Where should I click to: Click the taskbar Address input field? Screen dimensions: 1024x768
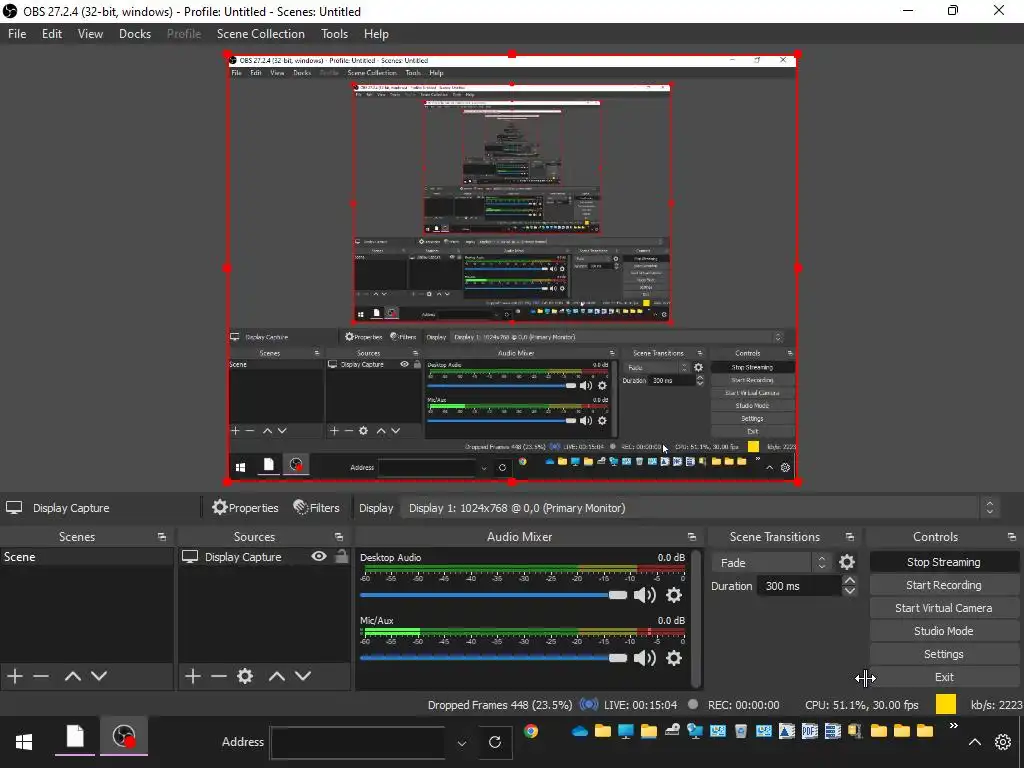point(358,743)
